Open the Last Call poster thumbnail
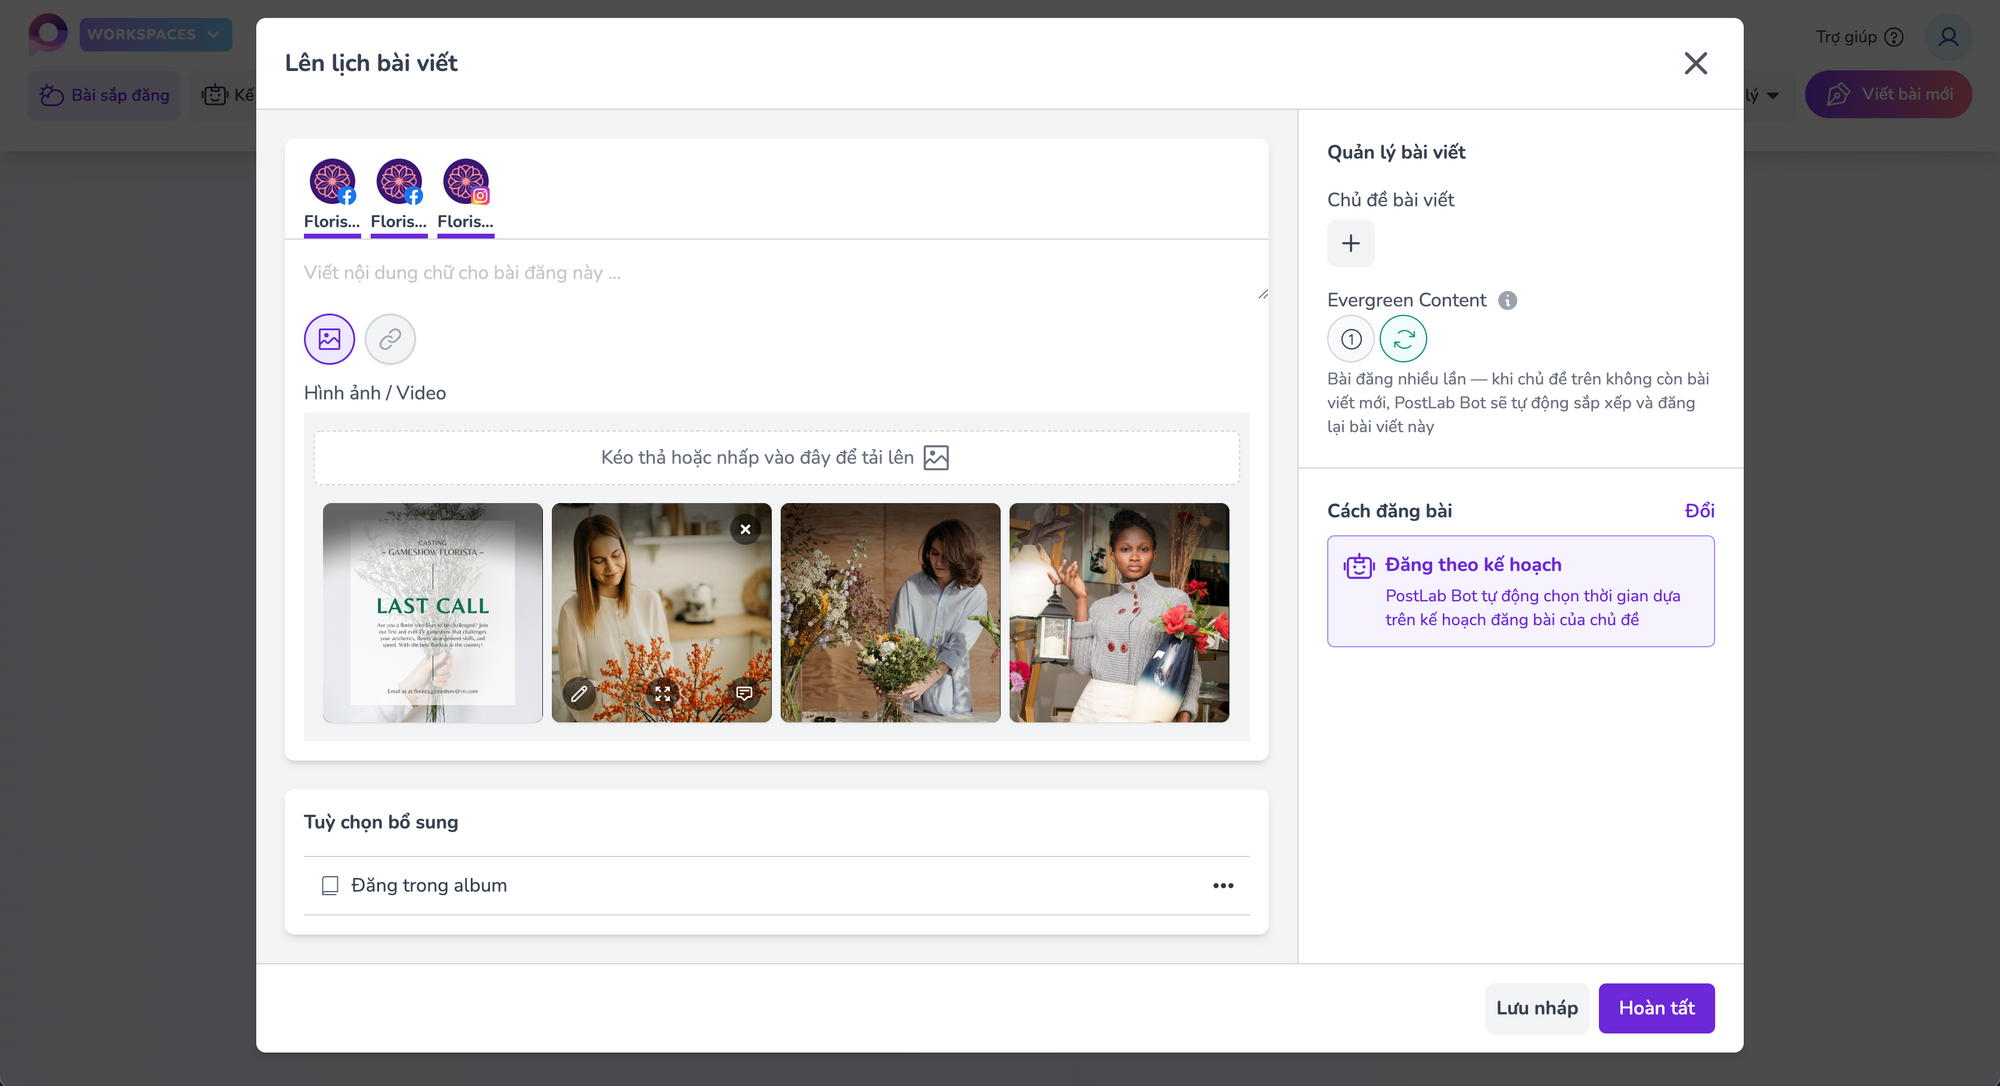Viewport: 2000px width, 1086px height. click(433, 613)
